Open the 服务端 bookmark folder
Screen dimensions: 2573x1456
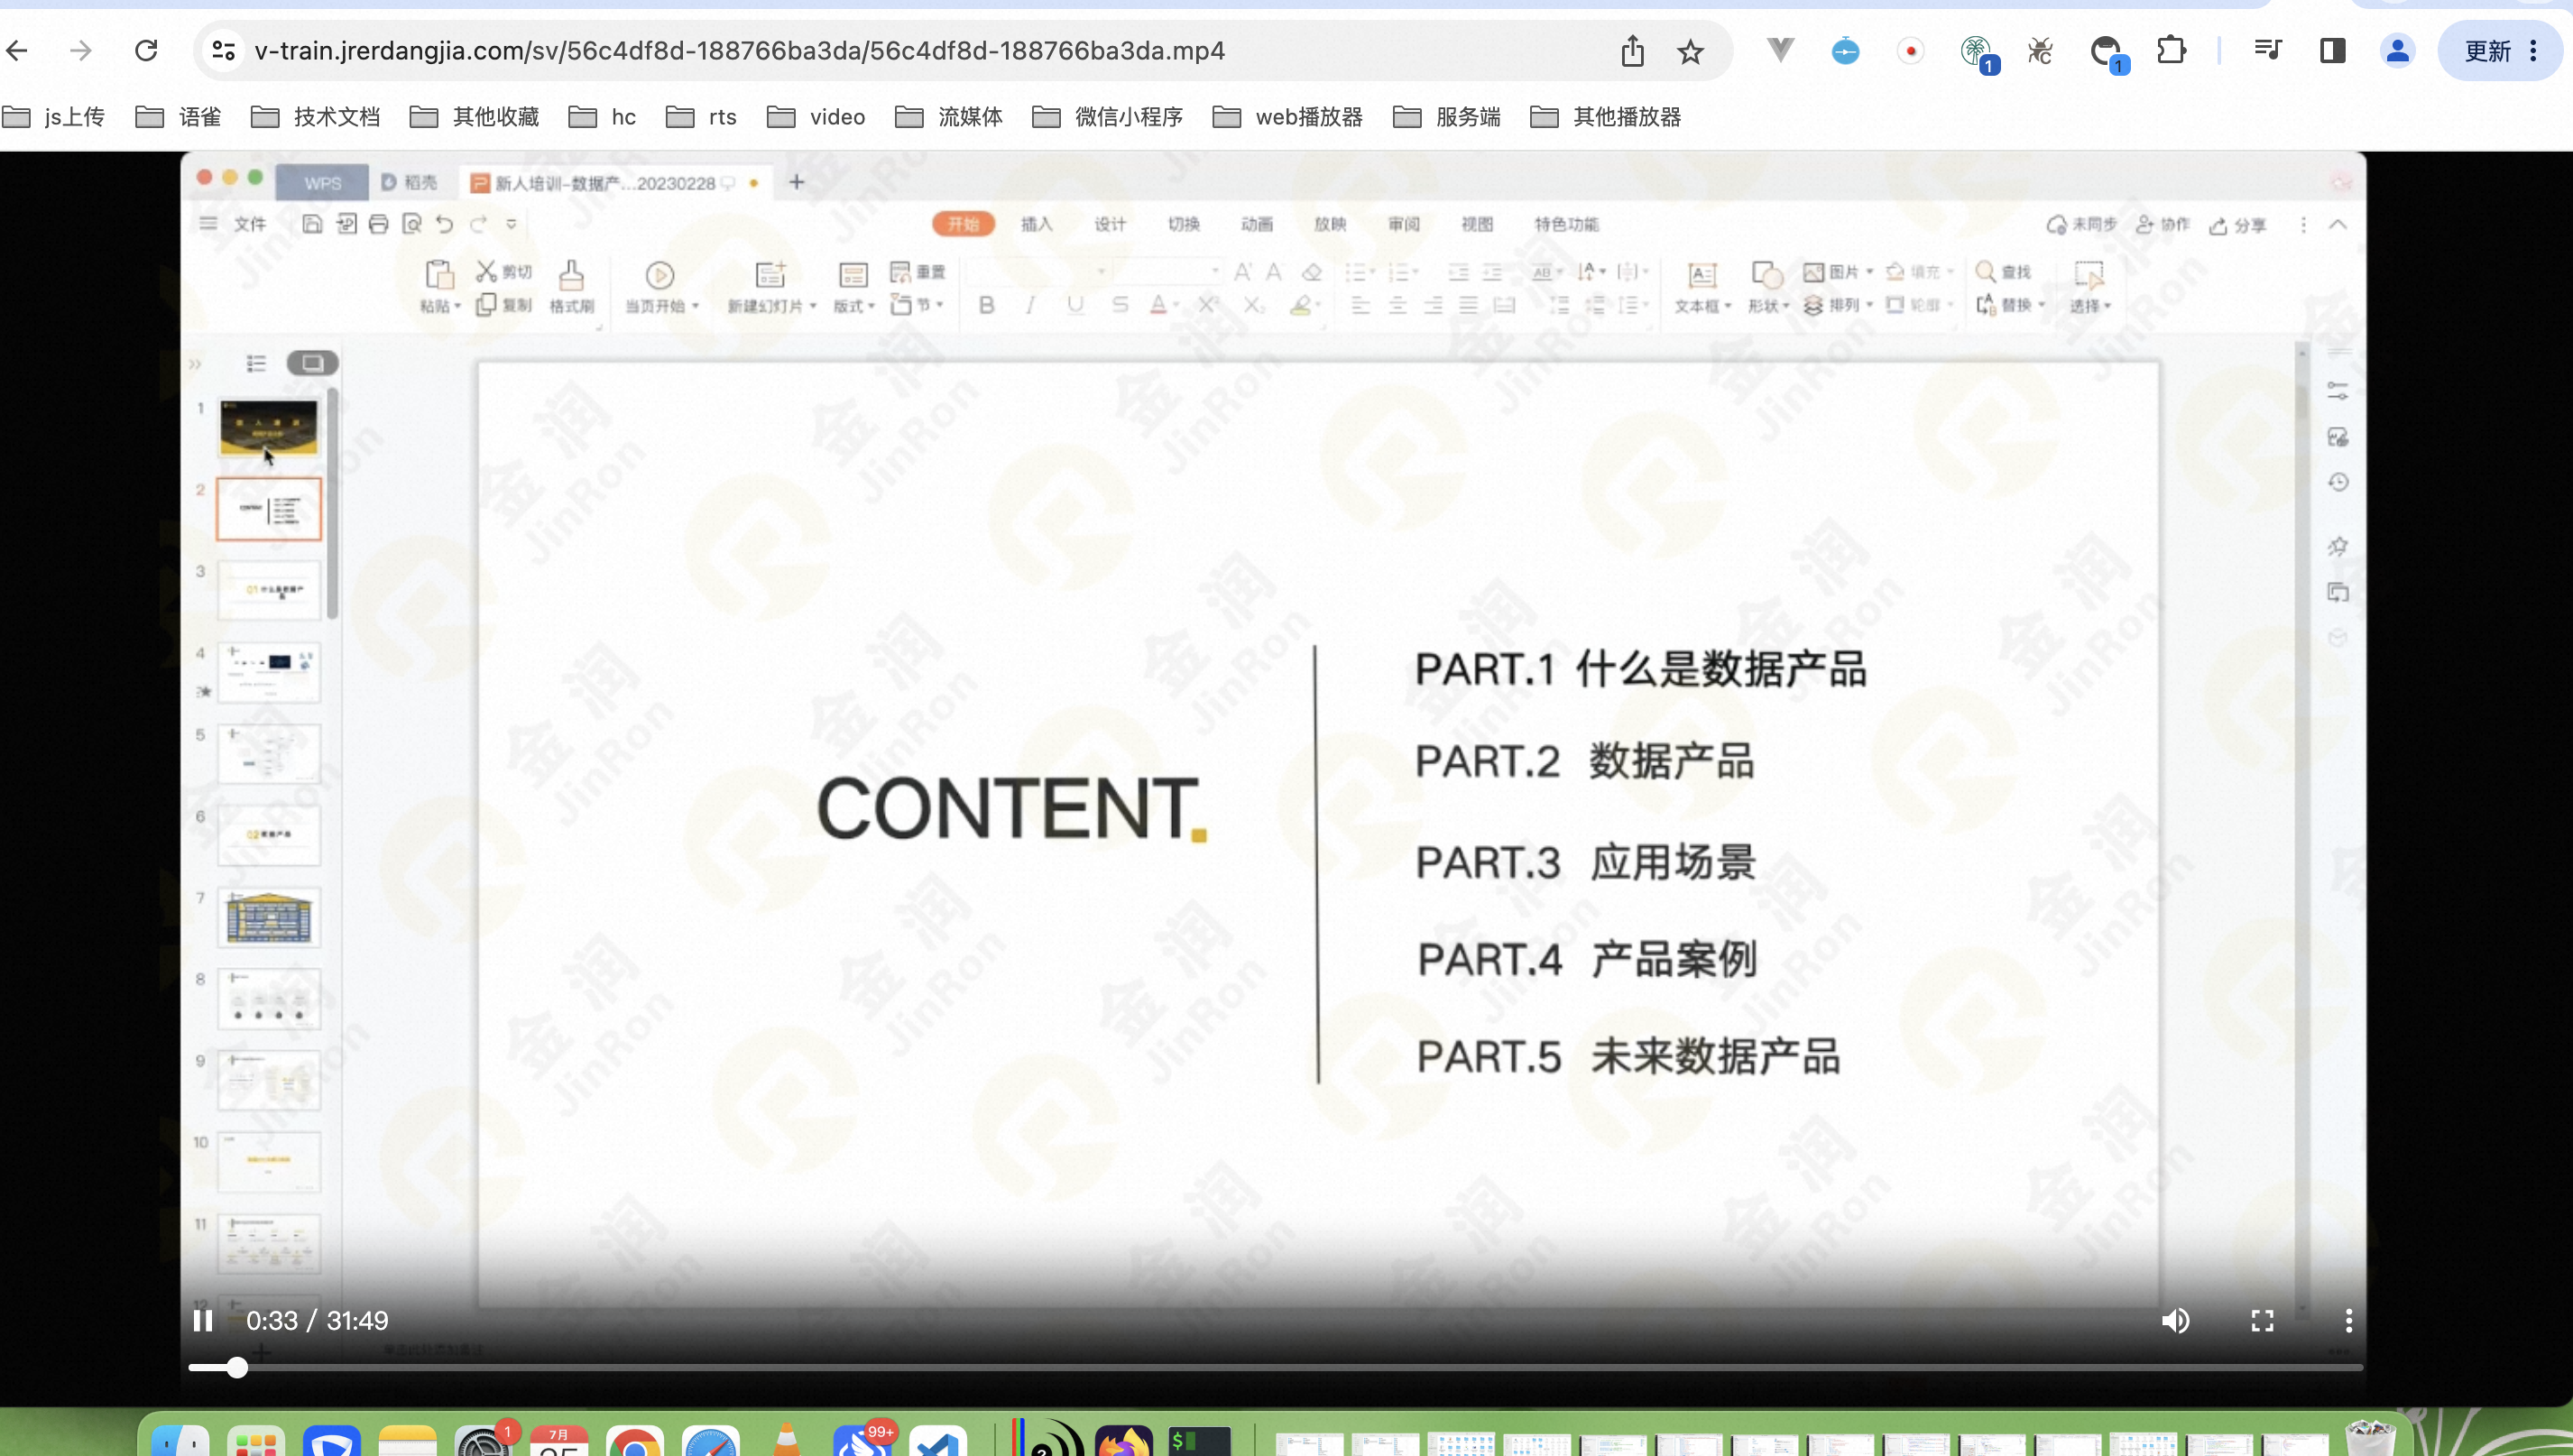(1447, 117)
